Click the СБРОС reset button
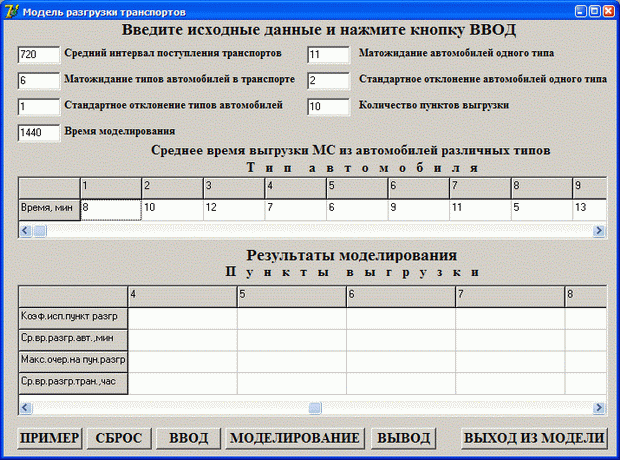Image resolution: width=620 pixels, height=460 pixels. [119, 438]
